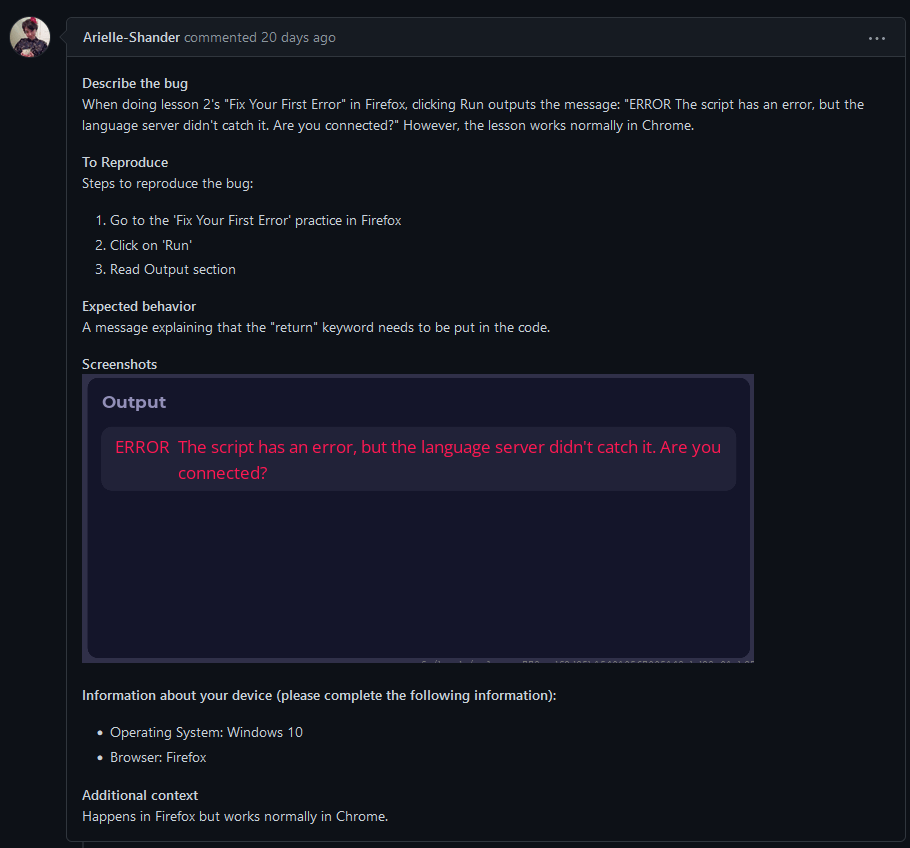The width and height of the screenshot is (910, 848).
Task: Click step 1 about going to the practice
Action: click(255, 220)
